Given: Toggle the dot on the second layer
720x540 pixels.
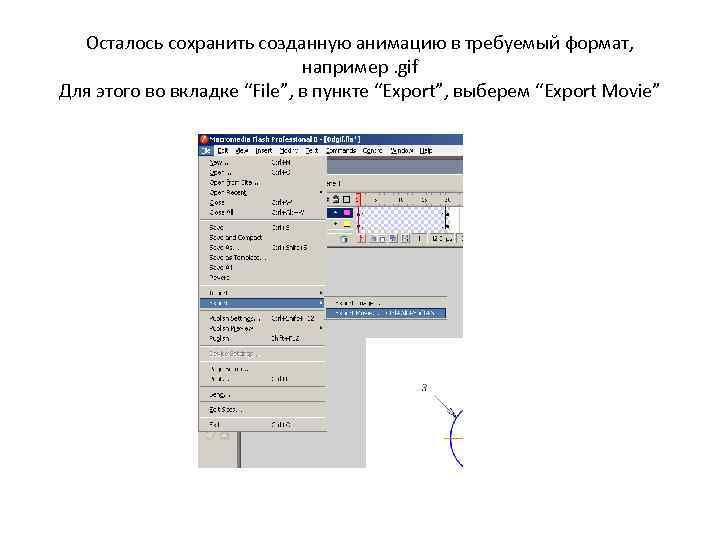Looking at the screenshot, I should [336, 224].
